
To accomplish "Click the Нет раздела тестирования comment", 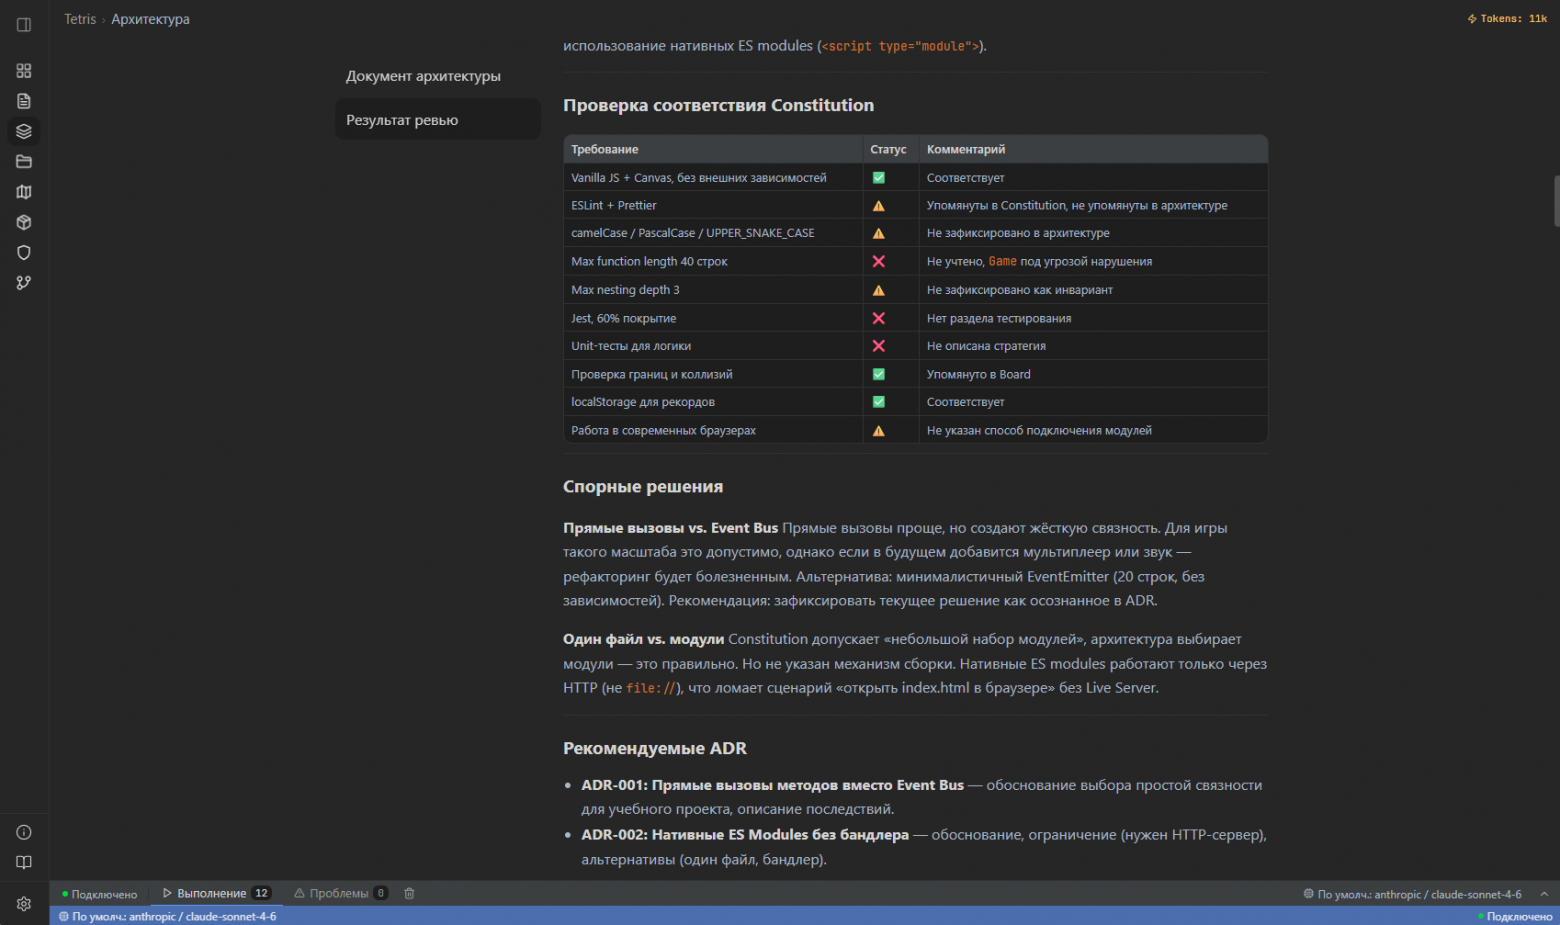I will pos(999,318).
